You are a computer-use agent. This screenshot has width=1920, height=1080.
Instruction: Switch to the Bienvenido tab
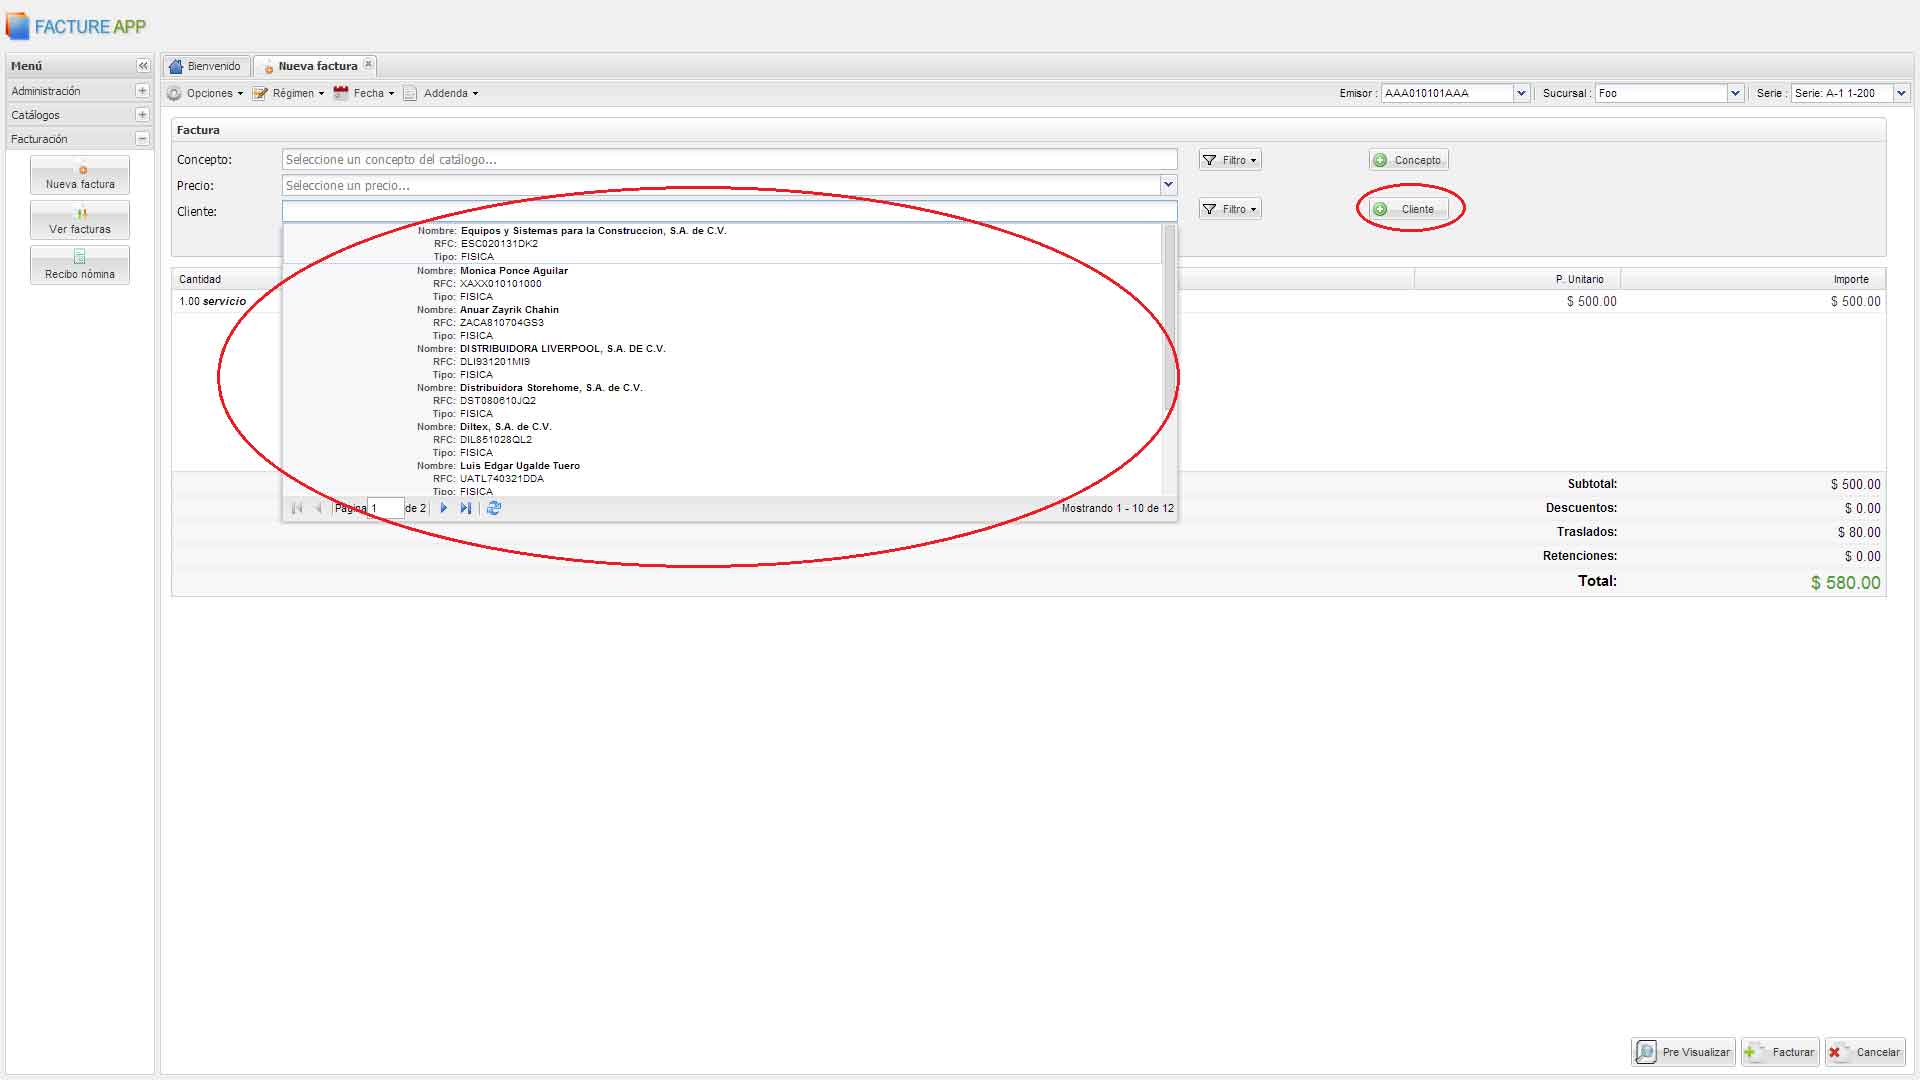pyautogui.click(x=206, y=66)
